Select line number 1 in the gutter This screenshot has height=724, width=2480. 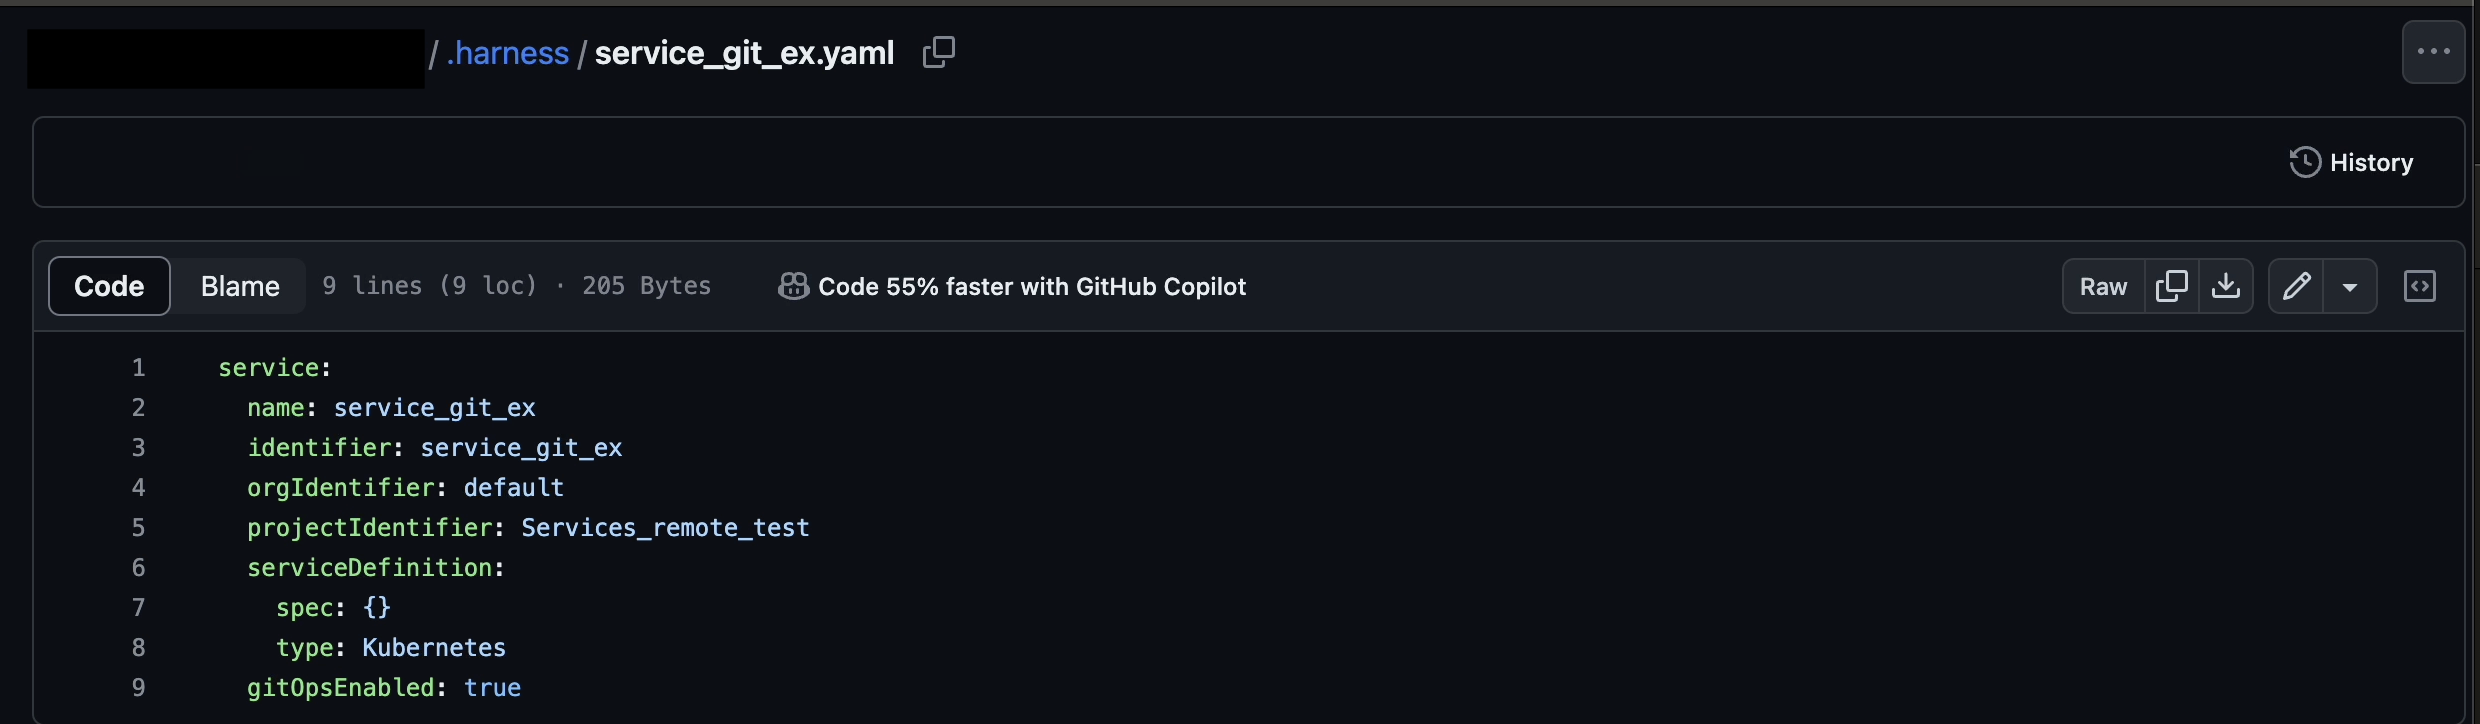point(139,368)
